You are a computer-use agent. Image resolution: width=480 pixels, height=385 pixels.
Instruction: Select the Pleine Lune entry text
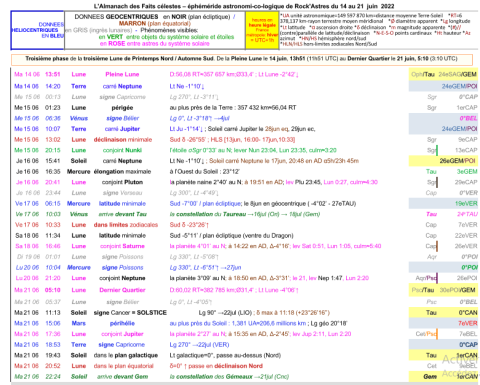pyautogui.click(x=122, y=74)
